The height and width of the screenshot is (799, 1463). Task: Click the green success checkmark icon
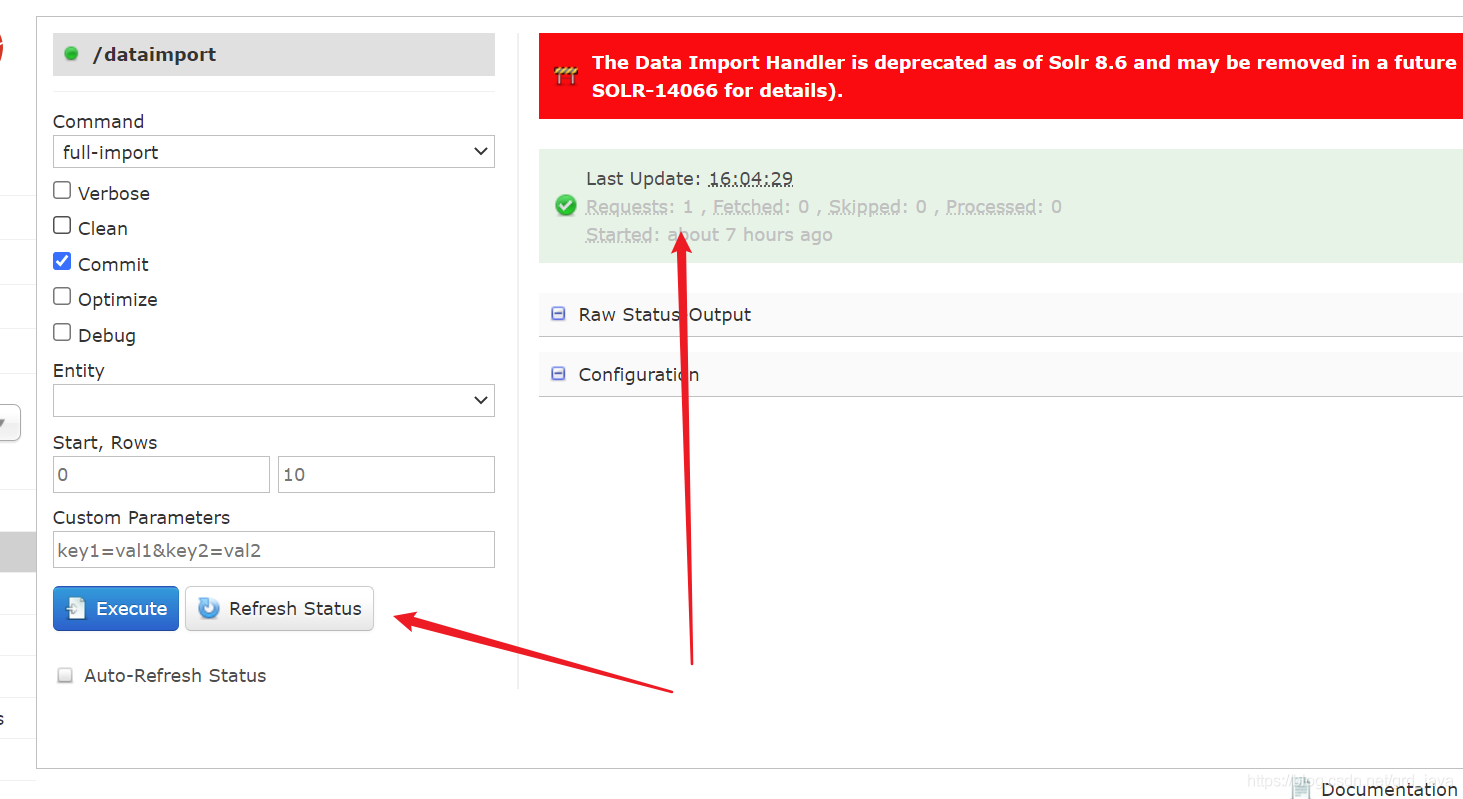pos(566,205)
